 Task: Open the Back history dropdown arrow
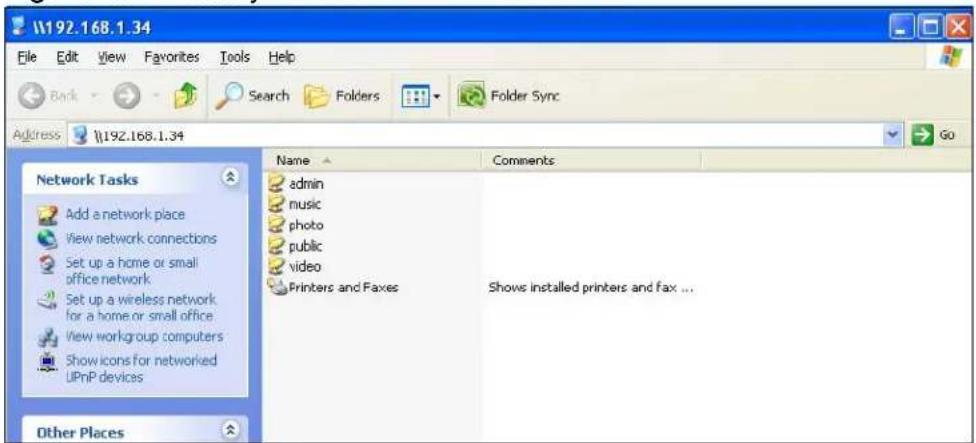[93, 97]
